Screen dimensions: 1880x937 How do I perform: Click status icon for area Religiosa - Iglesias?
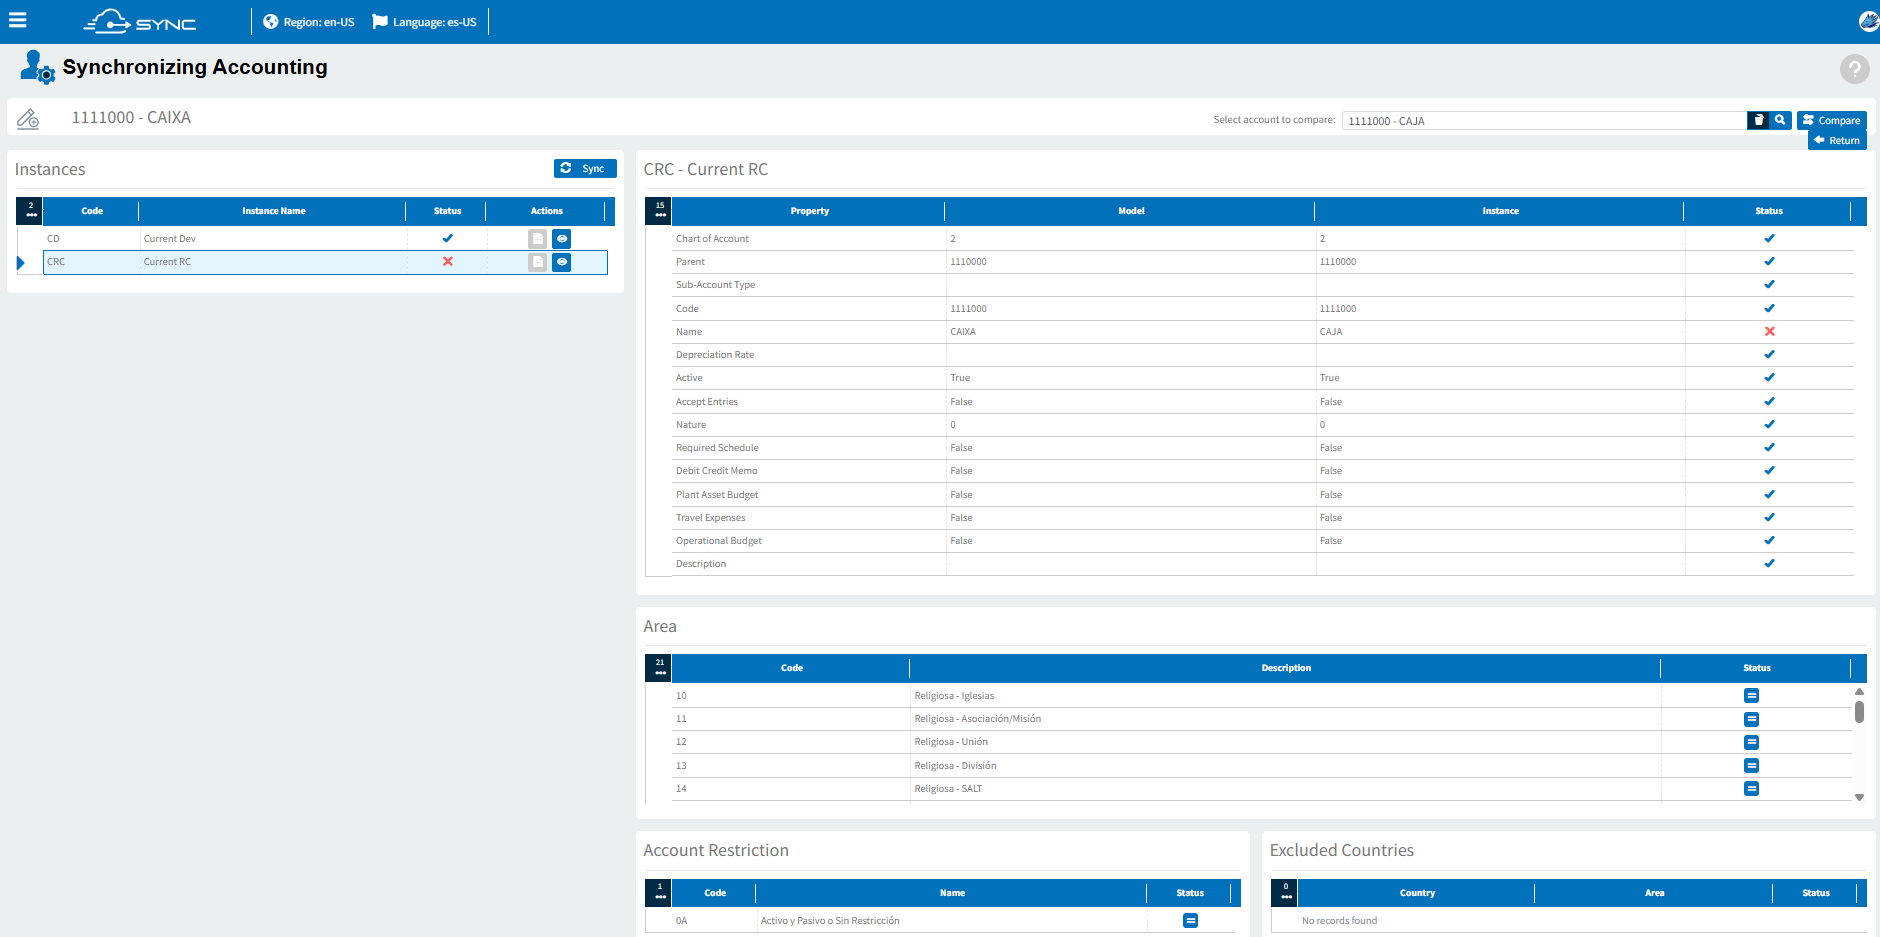pos(1751,696)
